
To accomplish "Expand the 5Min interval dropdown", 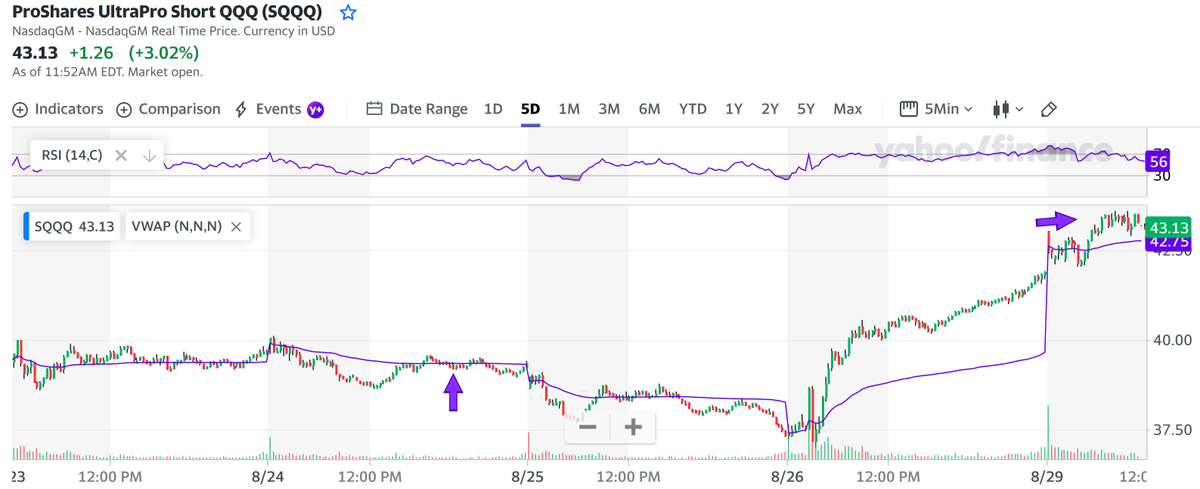I will click(937, 109).
